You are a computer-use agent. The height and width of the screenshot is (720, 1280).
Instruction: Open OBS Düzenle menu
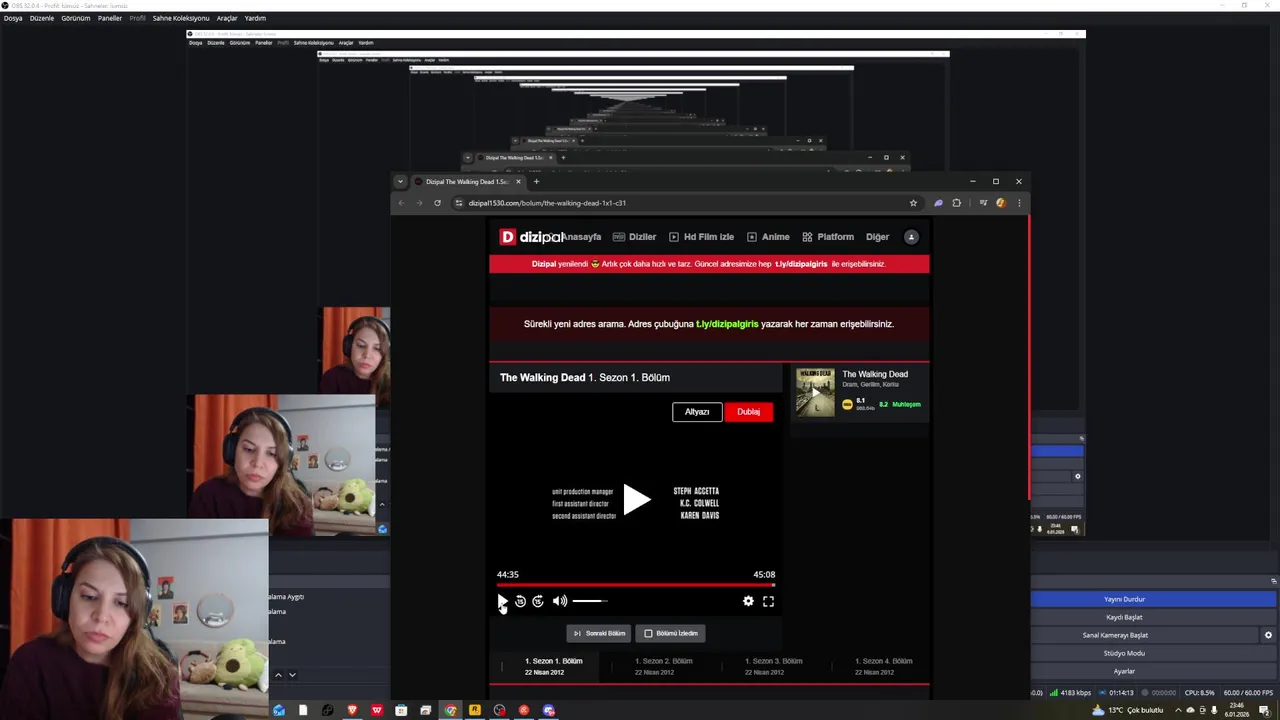[x=42, y=18]
